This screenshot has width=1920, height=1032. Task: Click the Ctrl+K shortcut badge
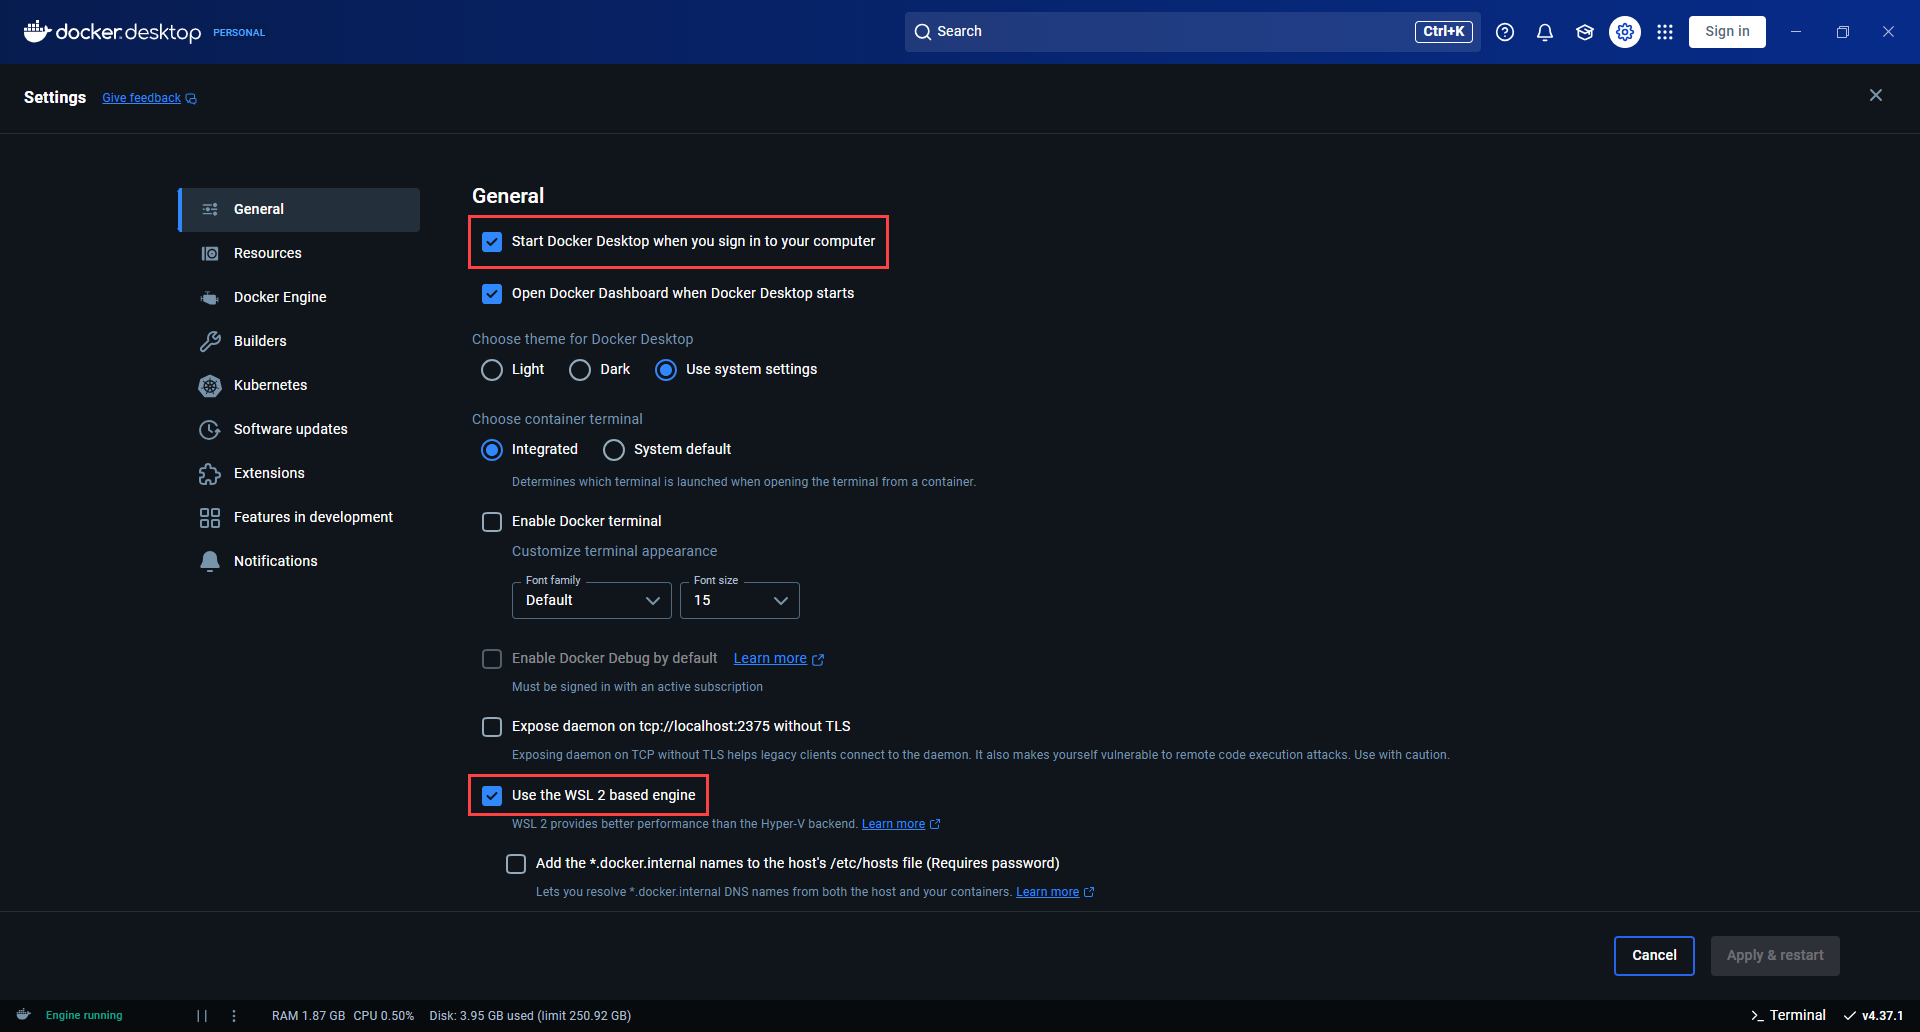click(1443, 32)
